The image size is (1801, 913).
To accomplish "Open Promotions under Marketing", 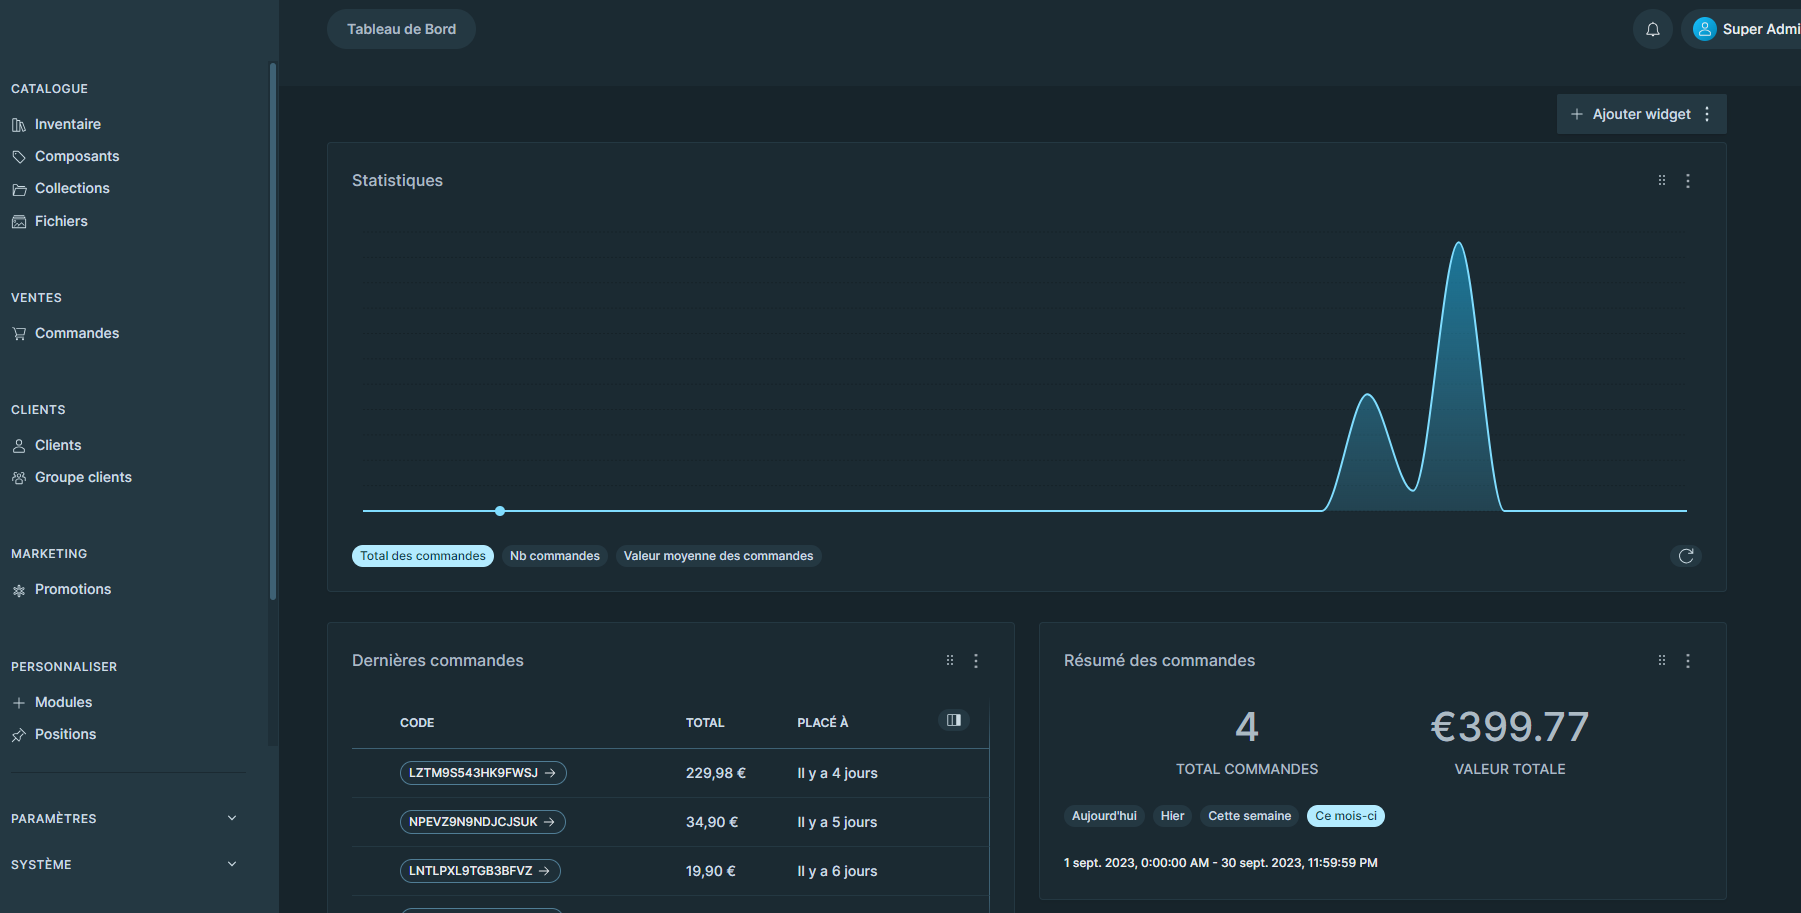I will click(73, 589).
